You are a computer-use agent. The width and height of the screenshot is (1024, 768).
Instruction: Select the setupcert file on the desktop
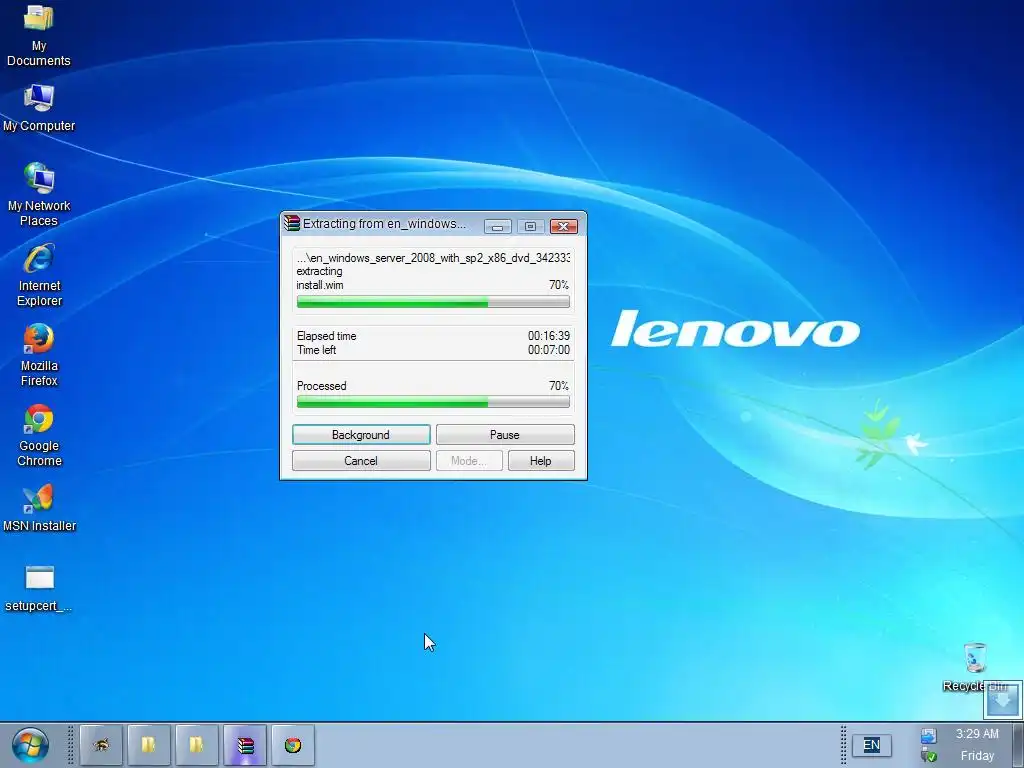click(x=39, y=588)
